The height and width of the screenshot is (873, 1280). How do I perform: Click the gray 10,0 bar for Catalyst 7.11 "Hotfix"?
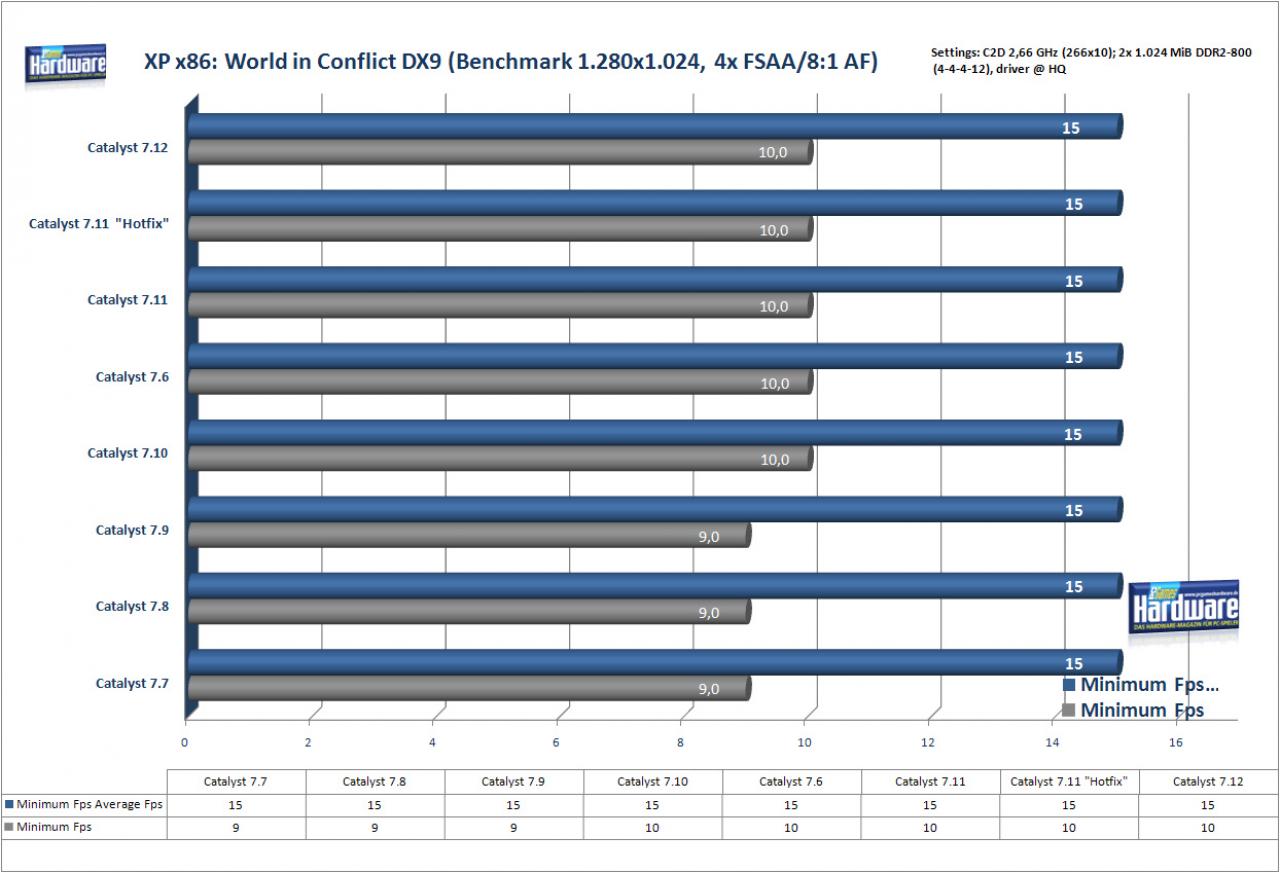tap(500, 229)
